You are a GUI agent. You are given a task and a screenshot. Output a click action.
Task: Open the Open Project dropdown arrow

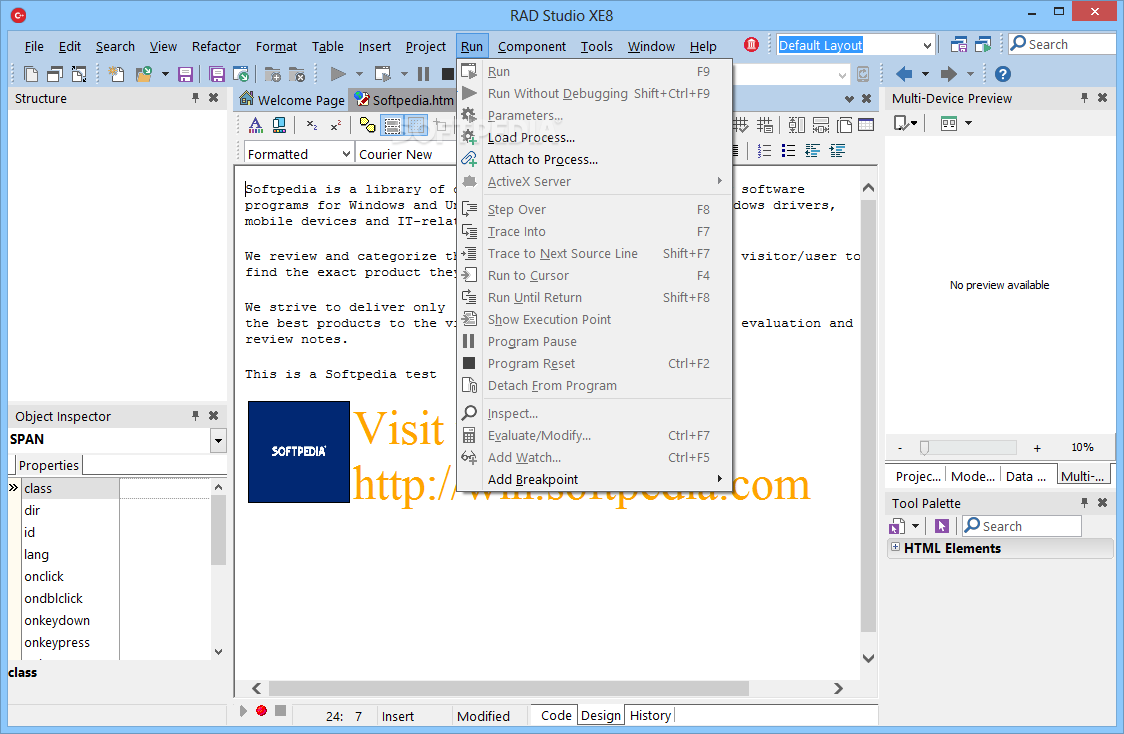click(165, 74)
